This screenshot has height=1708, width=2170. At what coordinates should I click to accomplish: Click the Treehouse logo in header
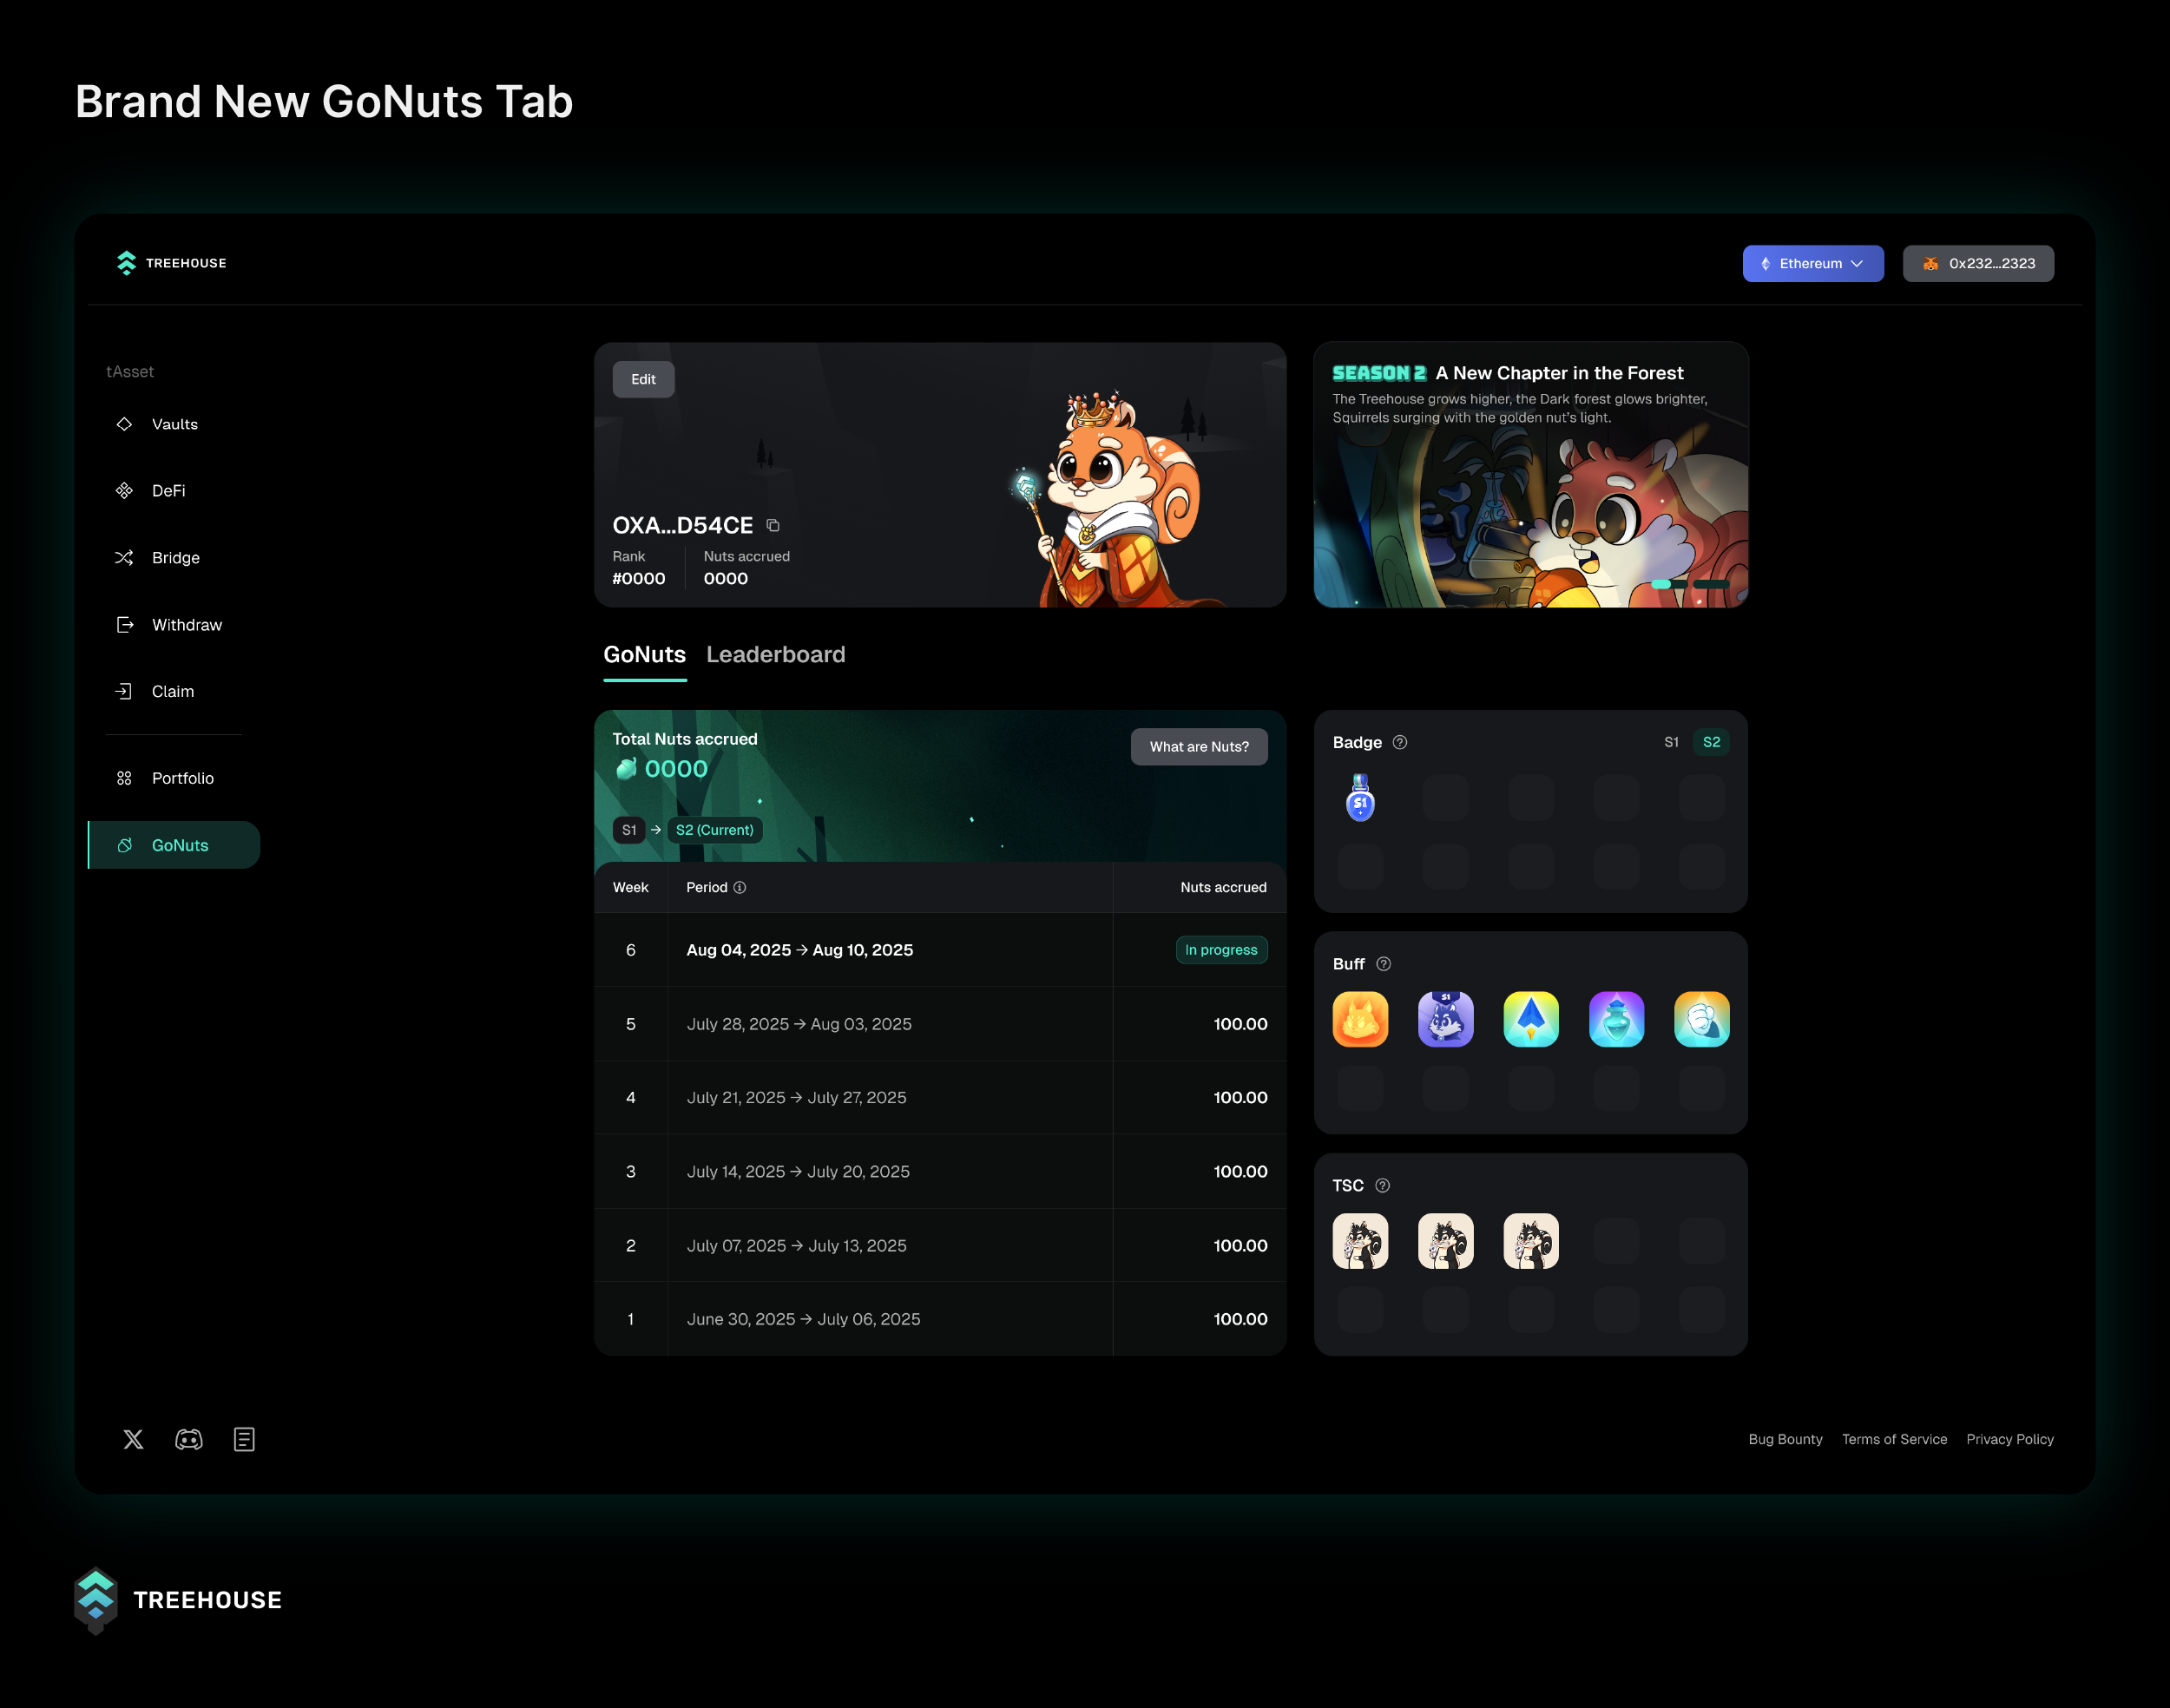[171, 263]
